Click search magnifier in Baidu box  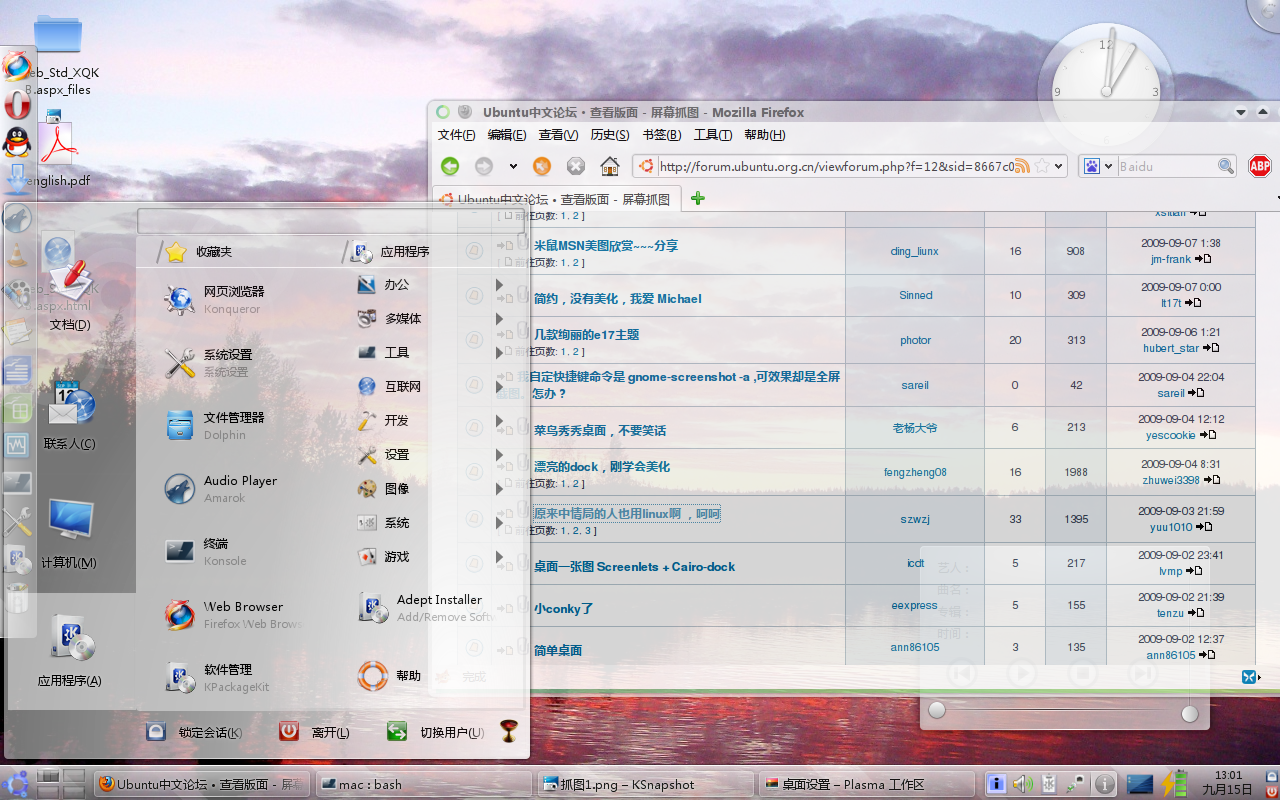[x=1225, y=166]
